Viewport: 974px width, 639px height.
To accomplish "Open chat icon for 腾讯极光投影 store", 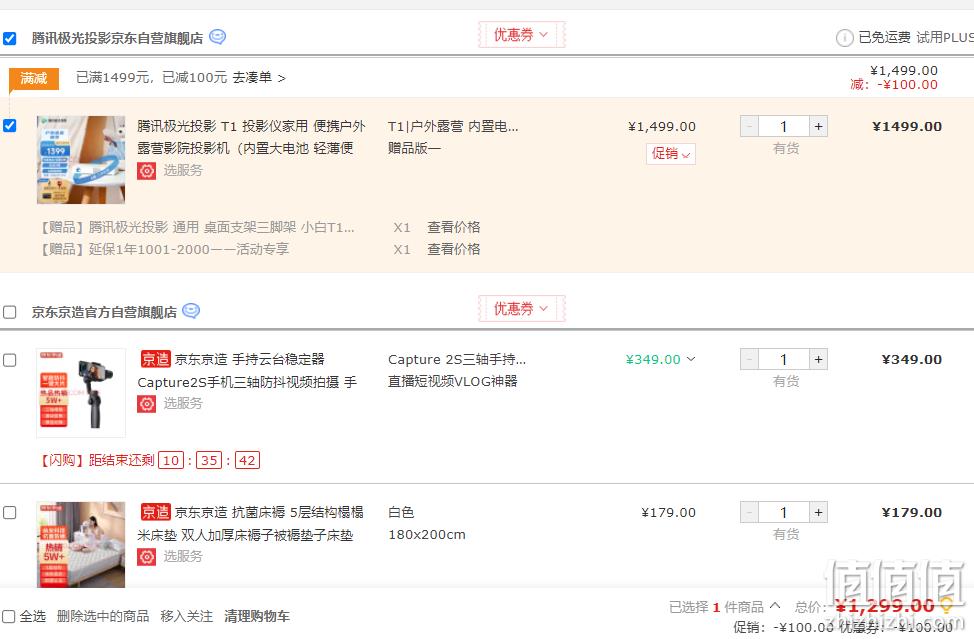I will coord(217,37).
